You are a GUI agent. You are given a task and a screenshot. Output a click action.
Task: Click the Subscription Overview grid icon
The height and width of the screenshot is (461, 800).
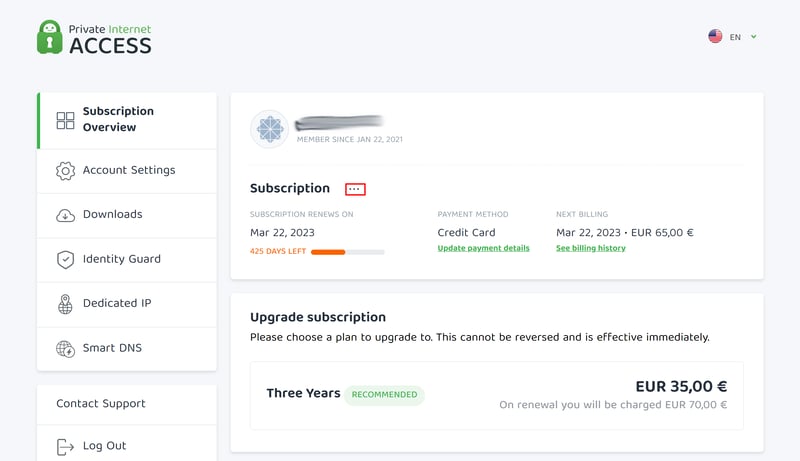pos(65,120)
